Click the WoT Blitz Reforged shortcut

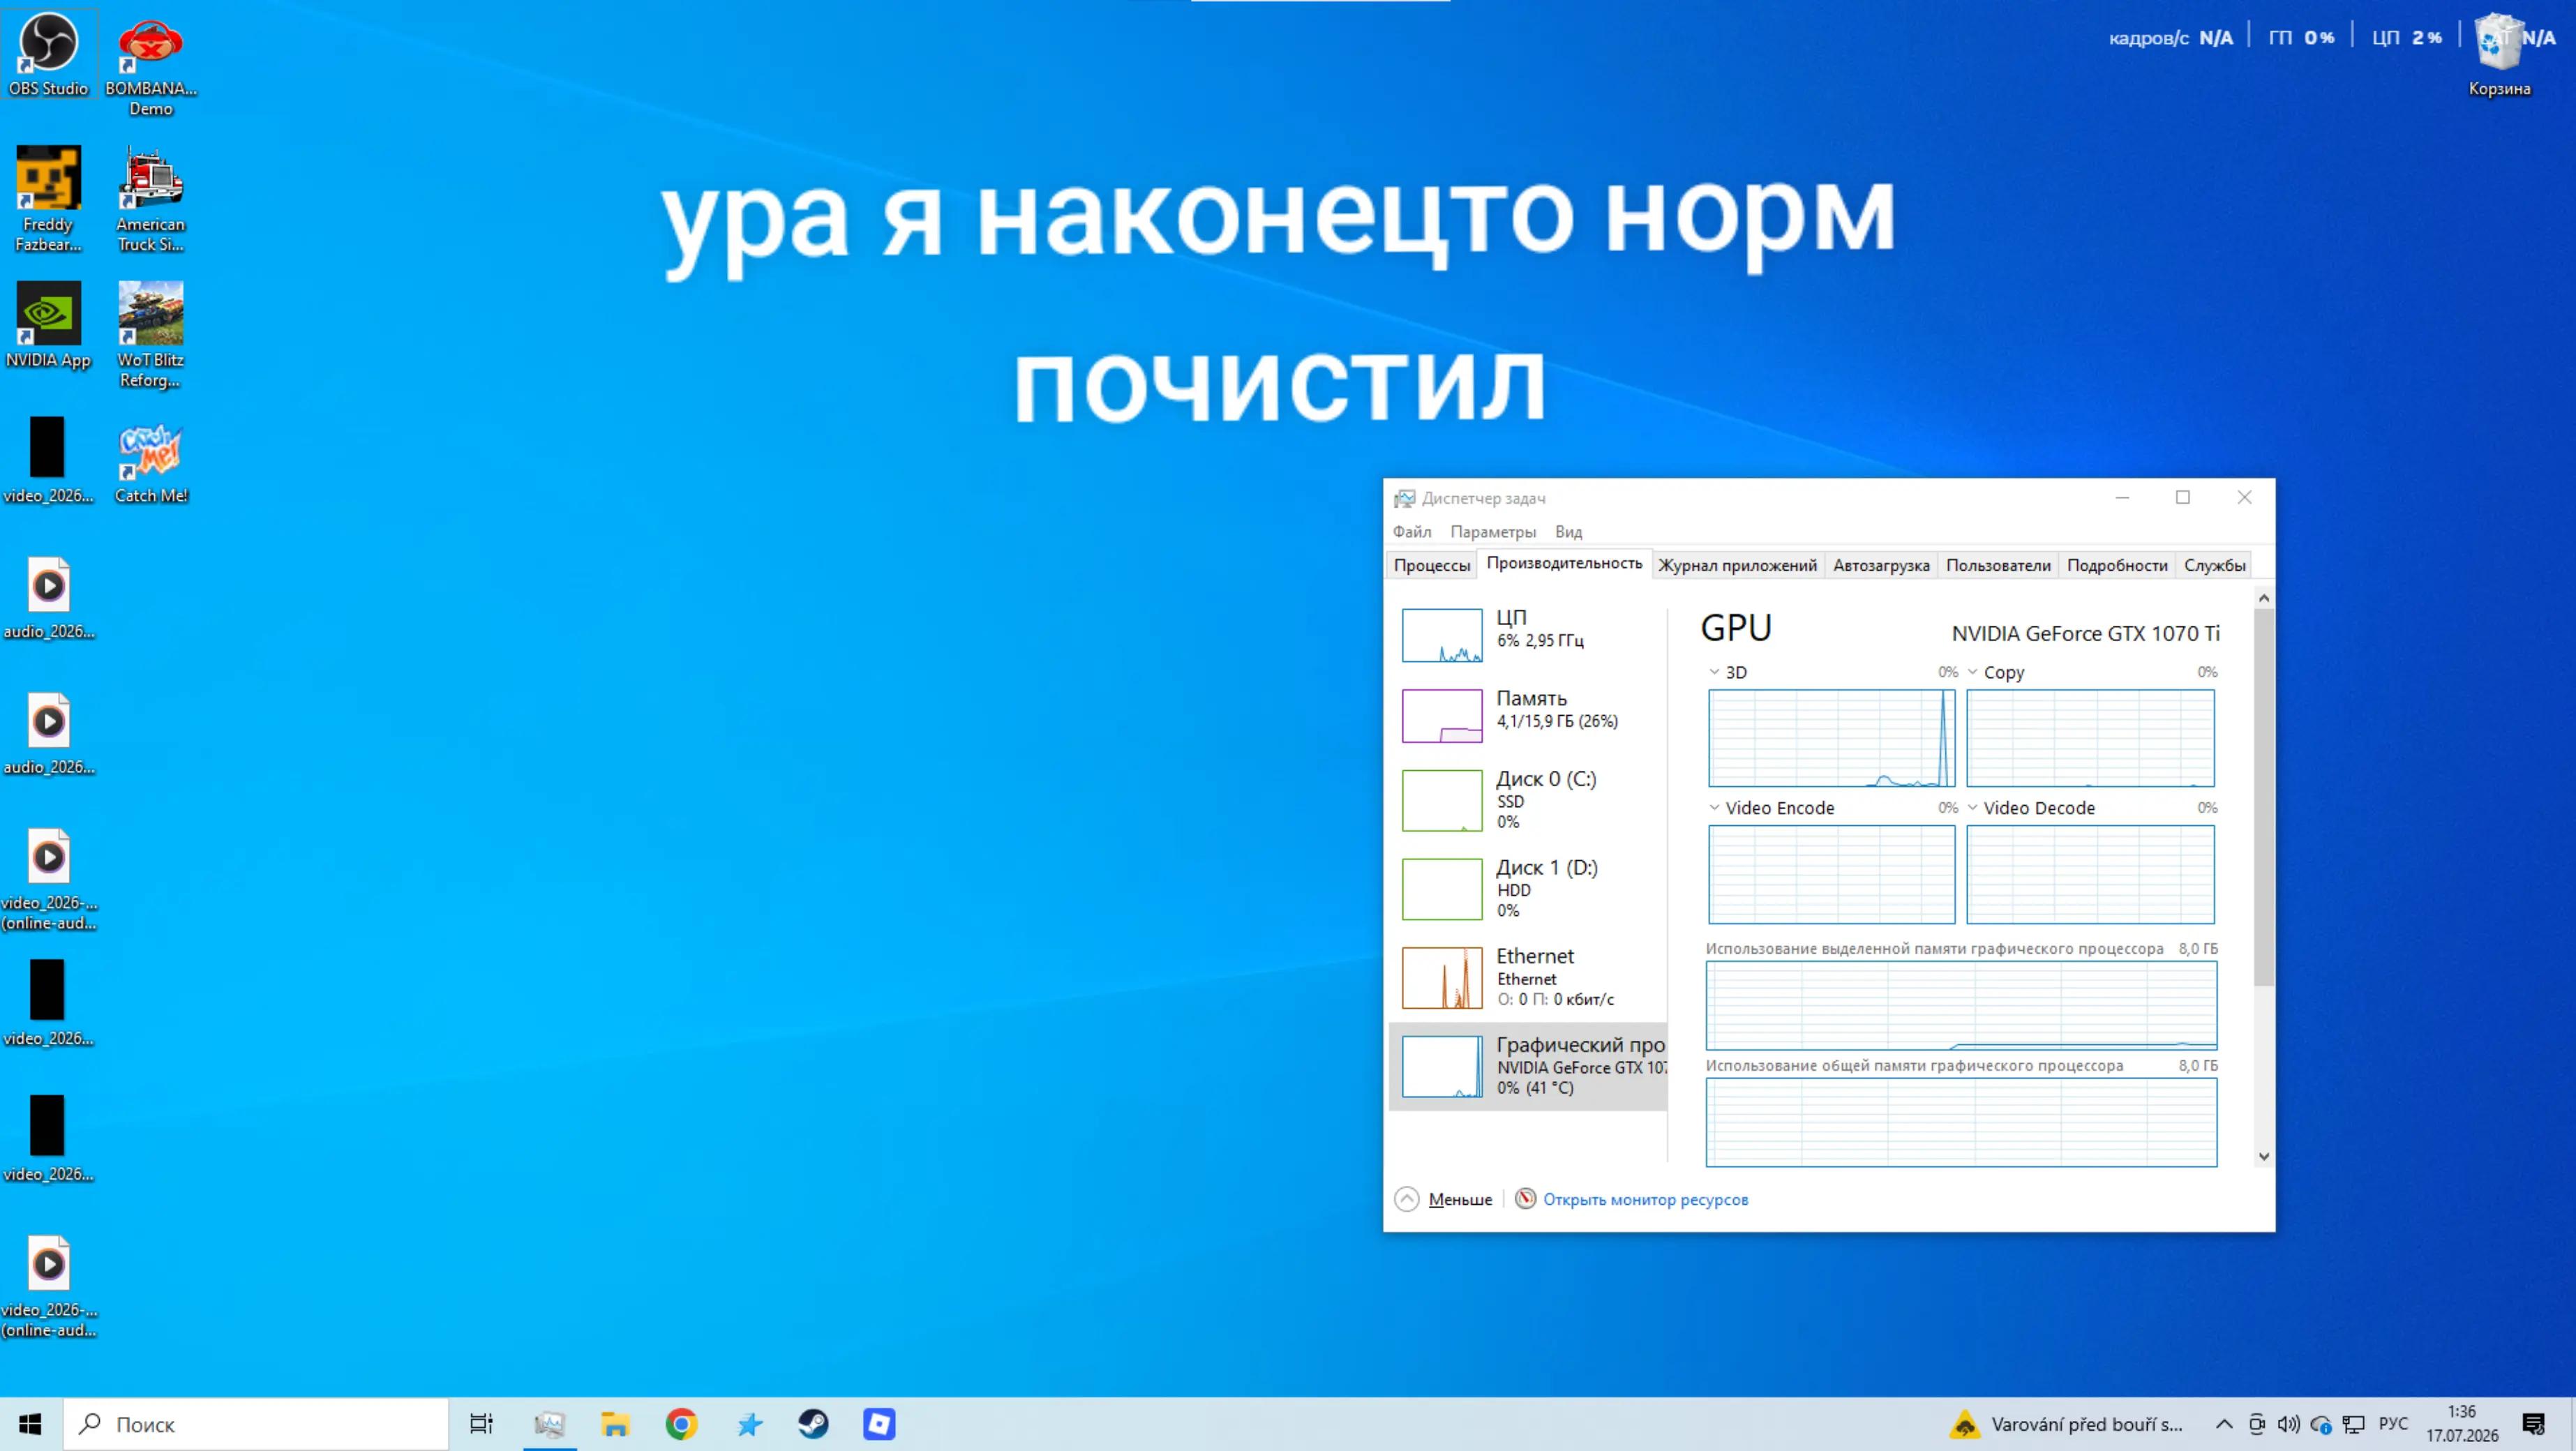point(150,335)
